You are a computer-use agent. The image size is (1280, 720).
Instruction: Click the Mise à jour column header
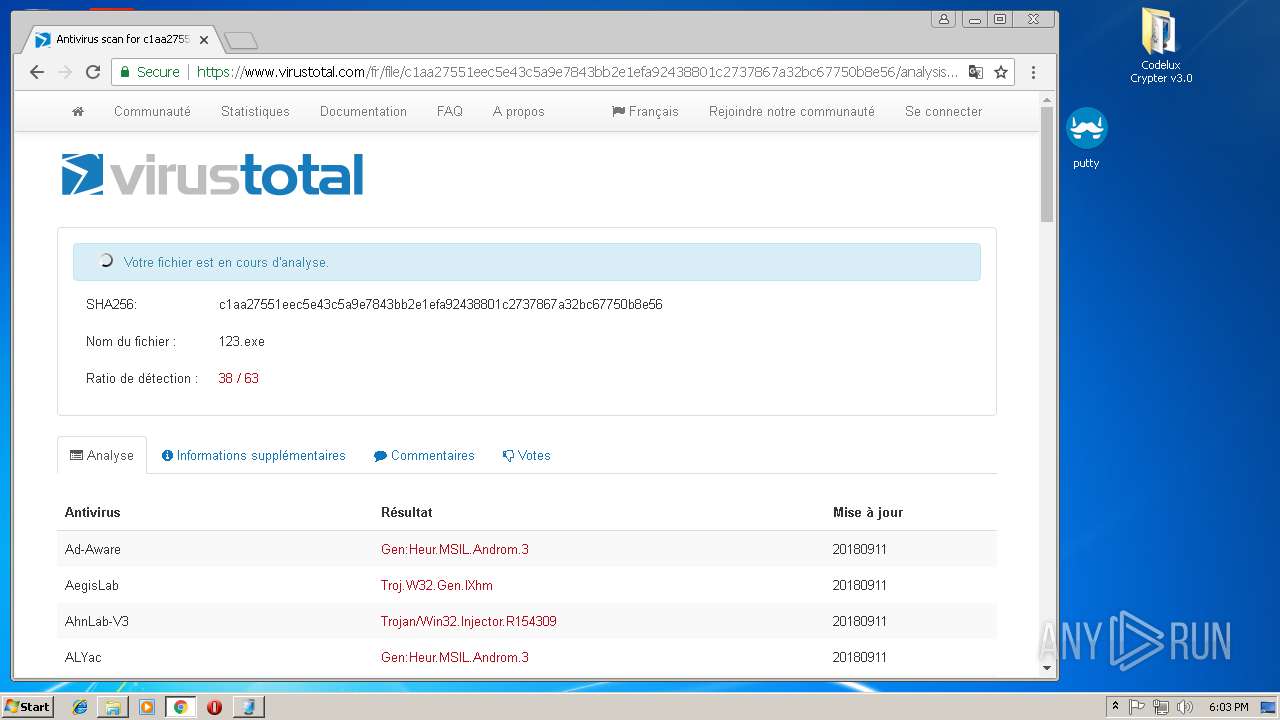click(868, 512)
